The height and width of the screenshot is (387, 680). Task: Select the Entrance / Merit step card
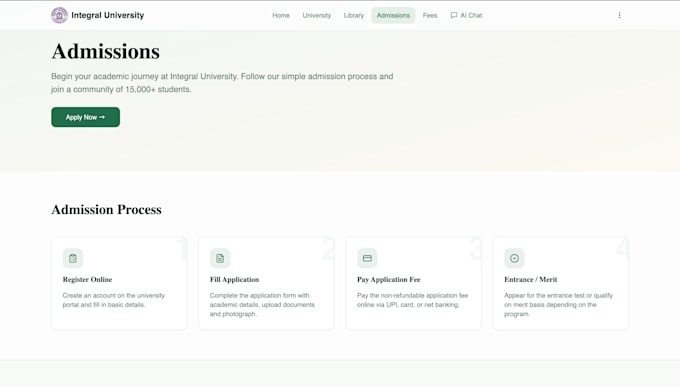[561, 283]
